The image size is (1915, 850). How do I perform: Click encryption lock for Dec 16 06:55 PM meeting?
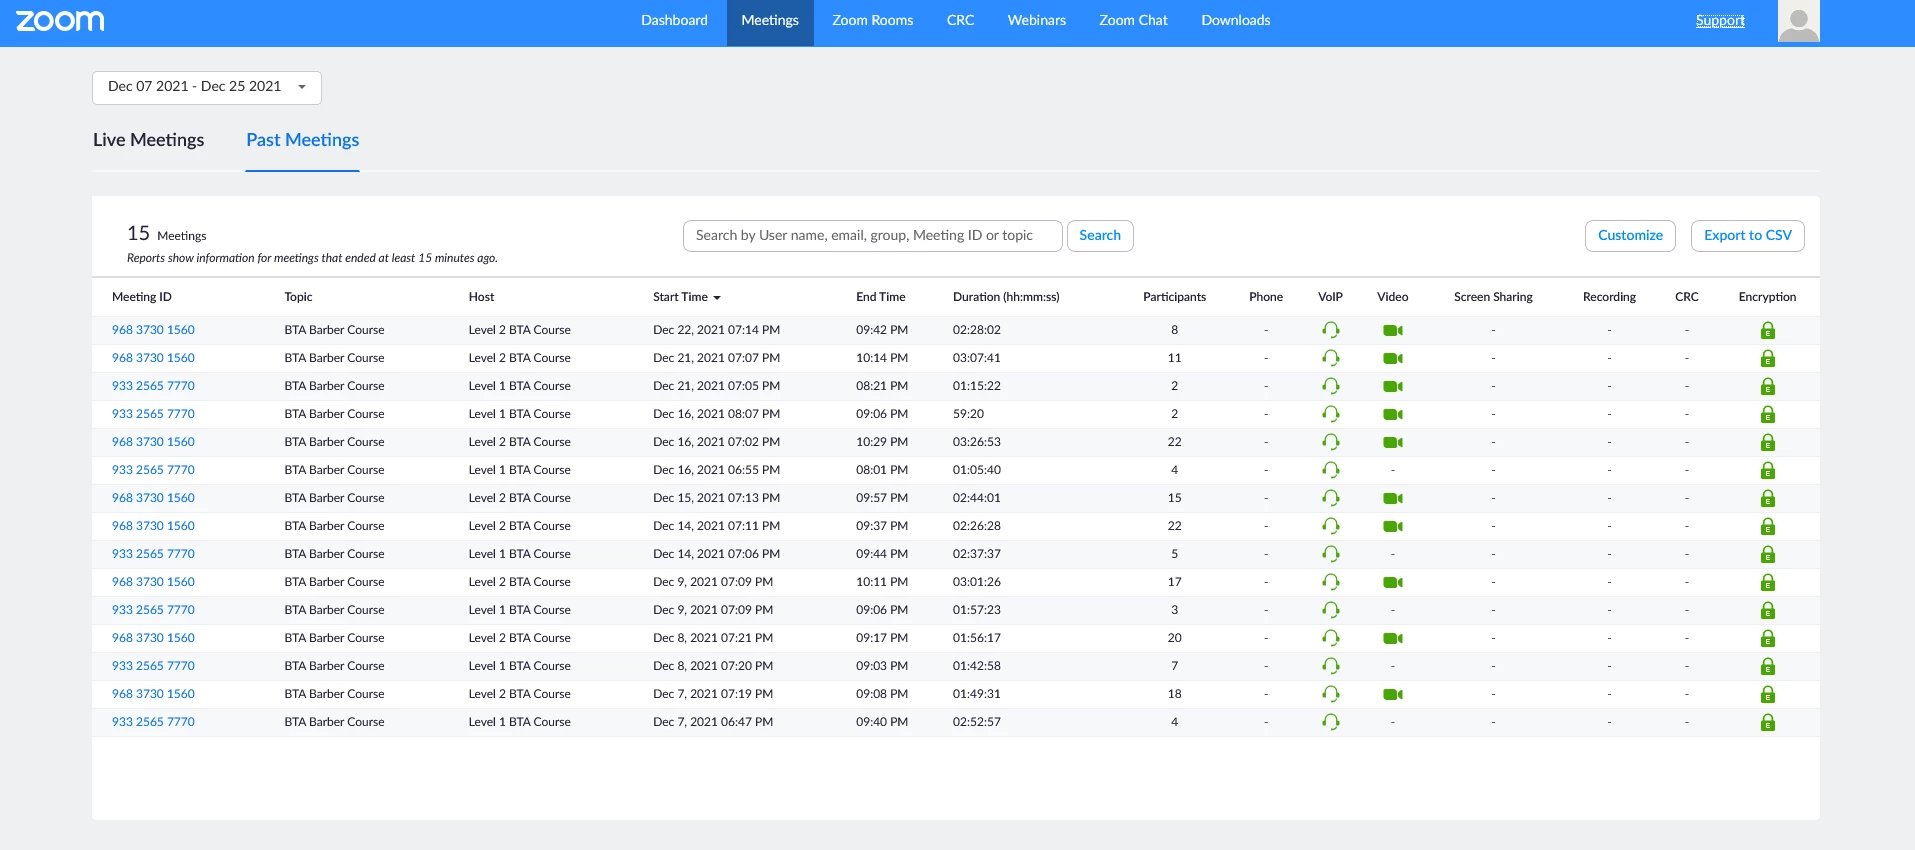[x=1768, y=470]
